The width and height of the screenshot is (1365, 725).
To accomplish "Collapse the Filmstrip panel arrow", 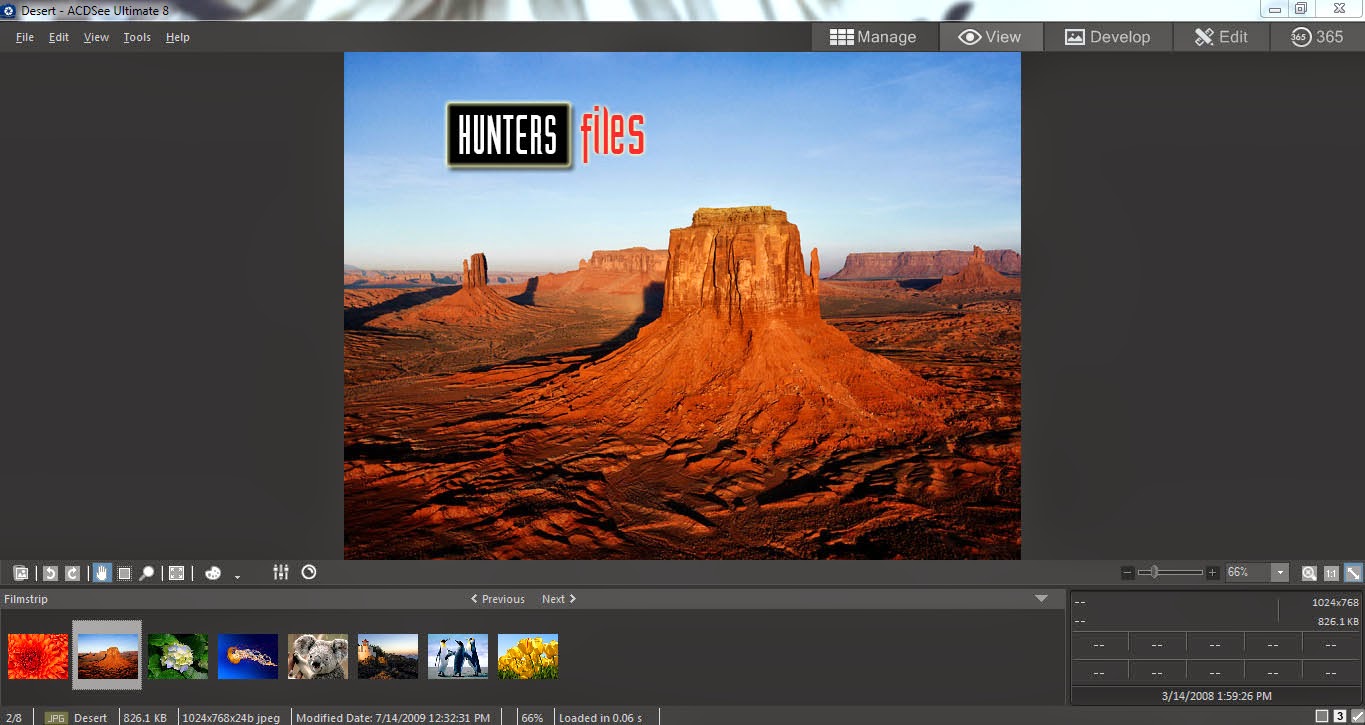I will point(1042,599).
